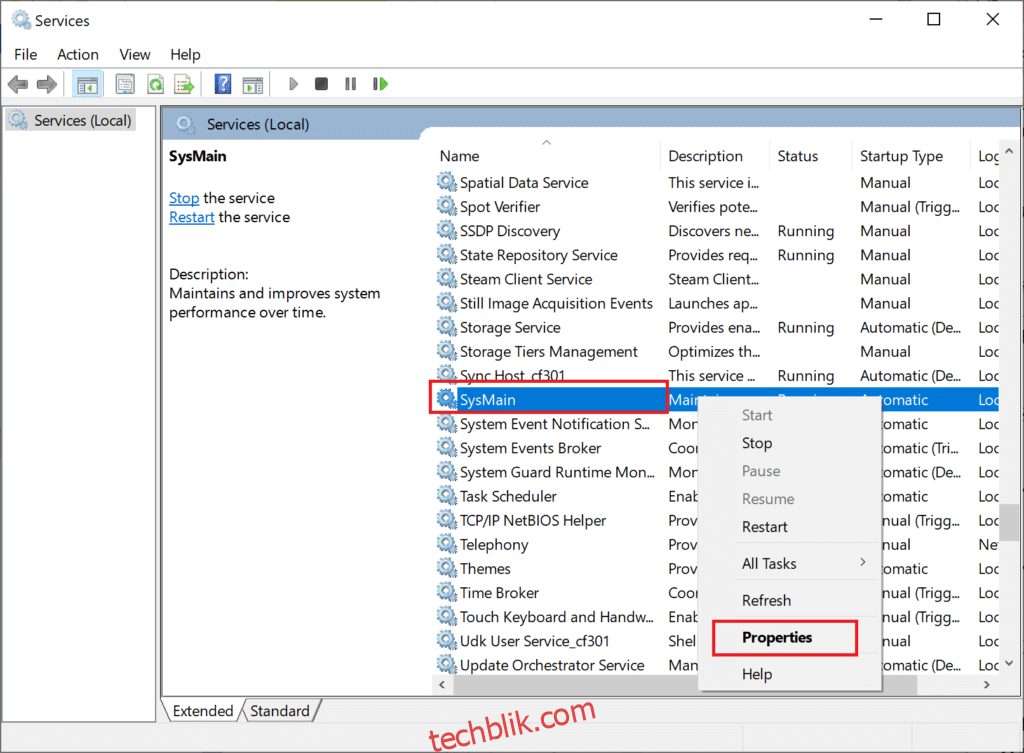Choose Help in the context menu

[x=789, y=674]
